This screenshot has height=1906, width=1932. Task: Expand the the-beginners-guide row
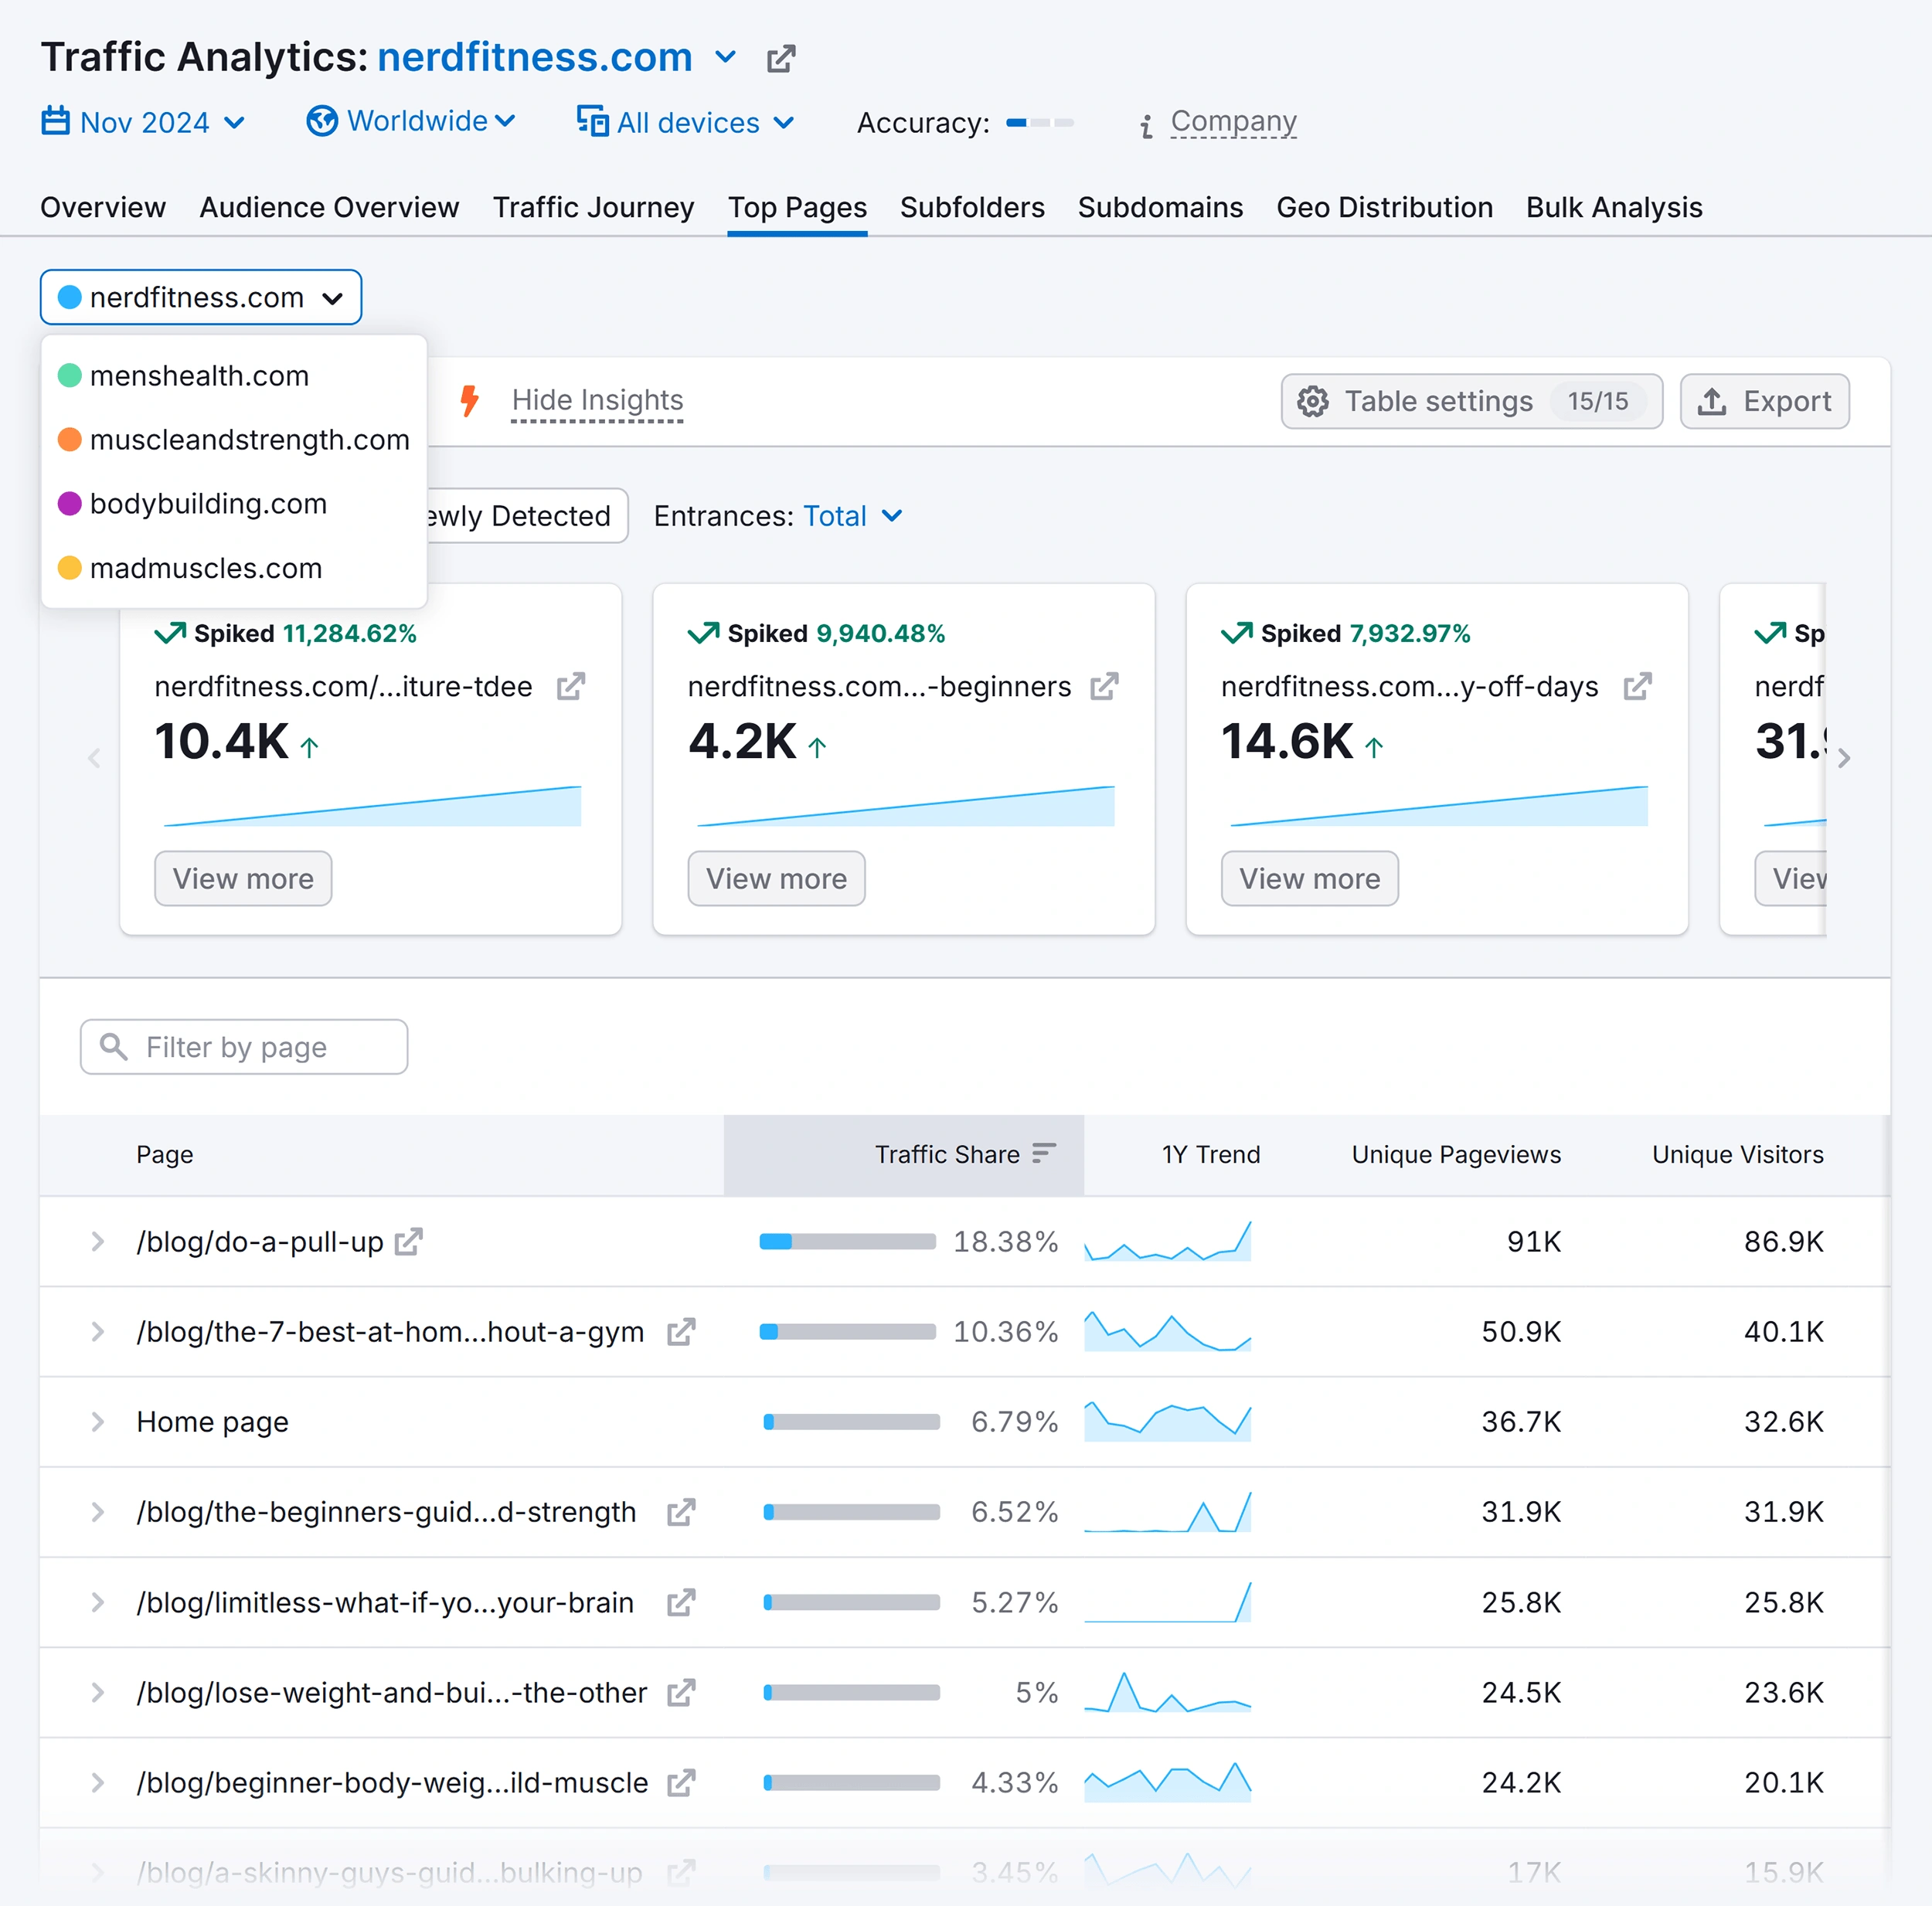(x=97, y=1511)
